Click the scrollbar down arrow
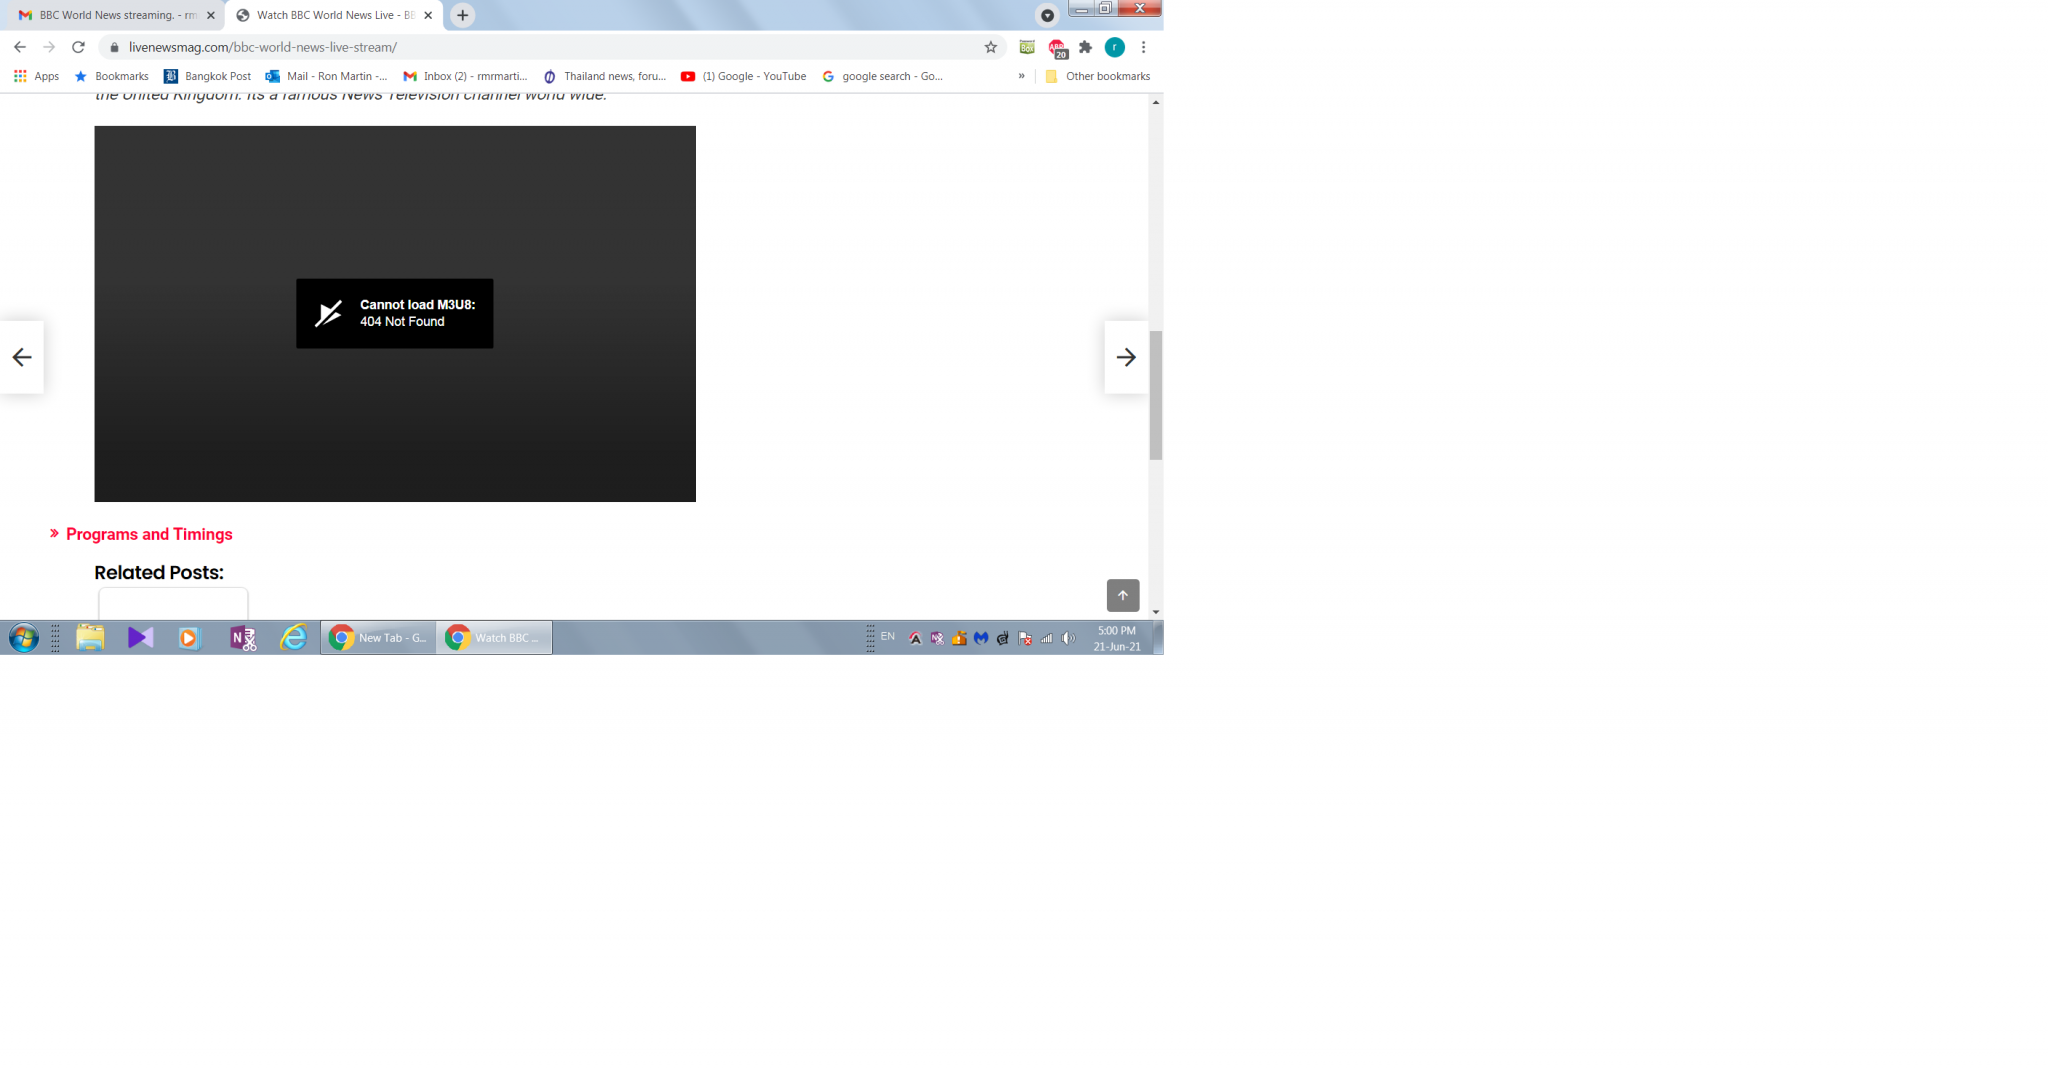2048x1071 pixels. point(1156,612)
